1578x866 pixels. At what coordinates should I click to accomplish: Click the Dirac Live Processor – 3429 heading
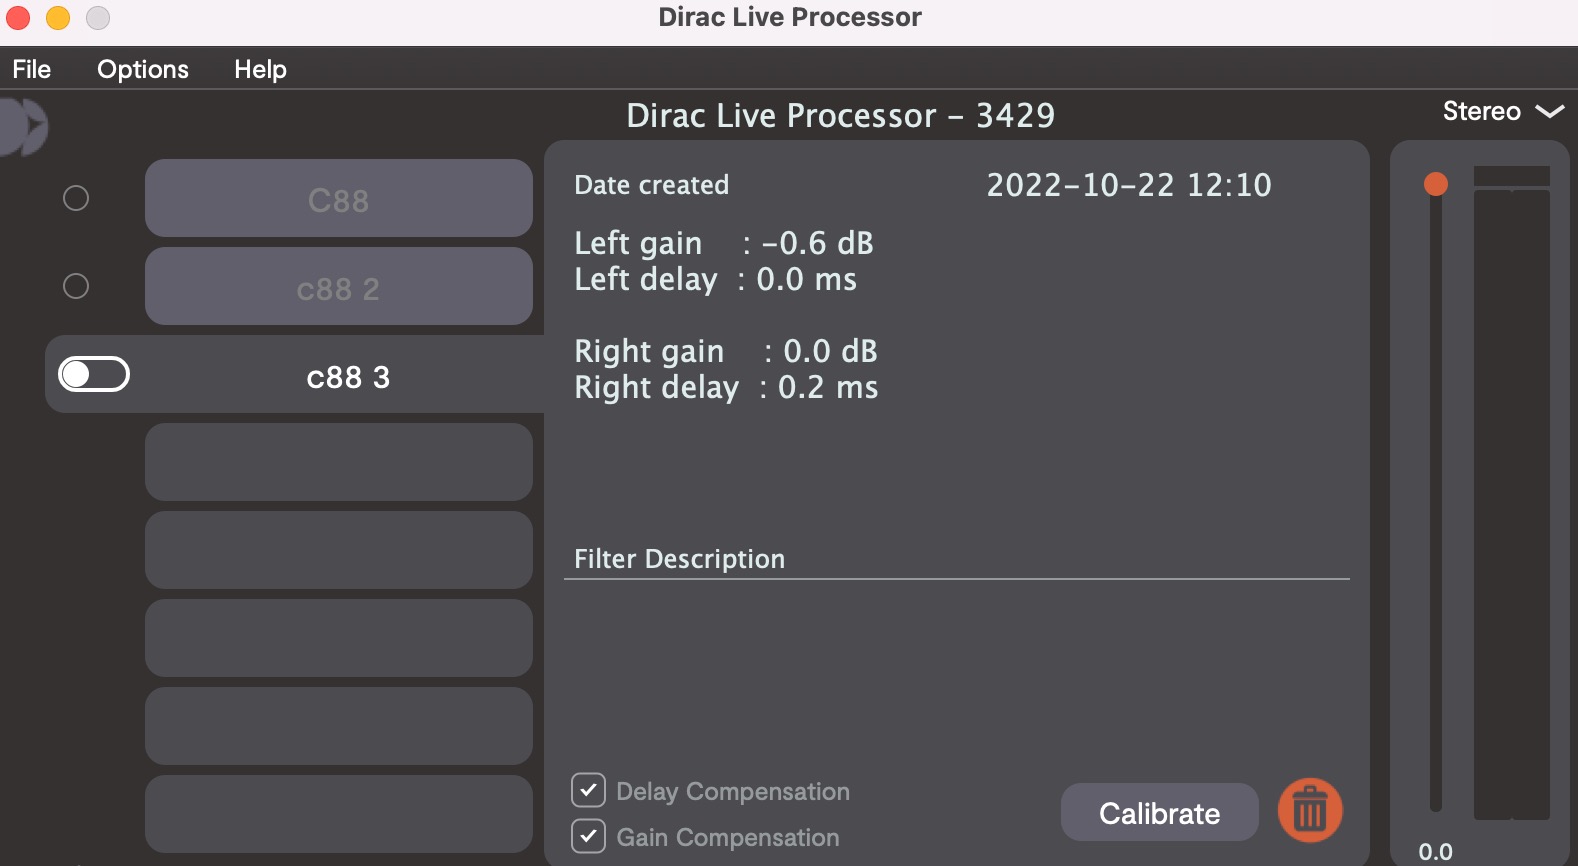[841, 115]
